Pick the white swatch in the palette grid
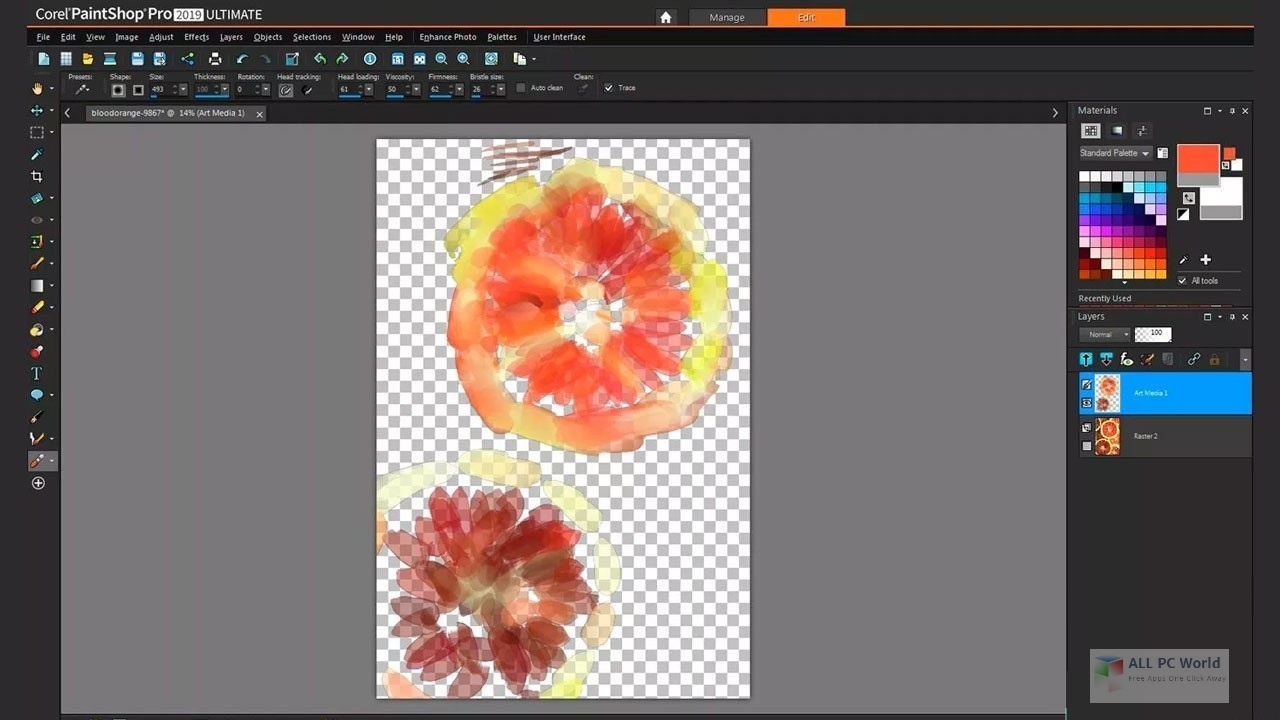This screenshot has width=1280, height=720. [1084, 176]
